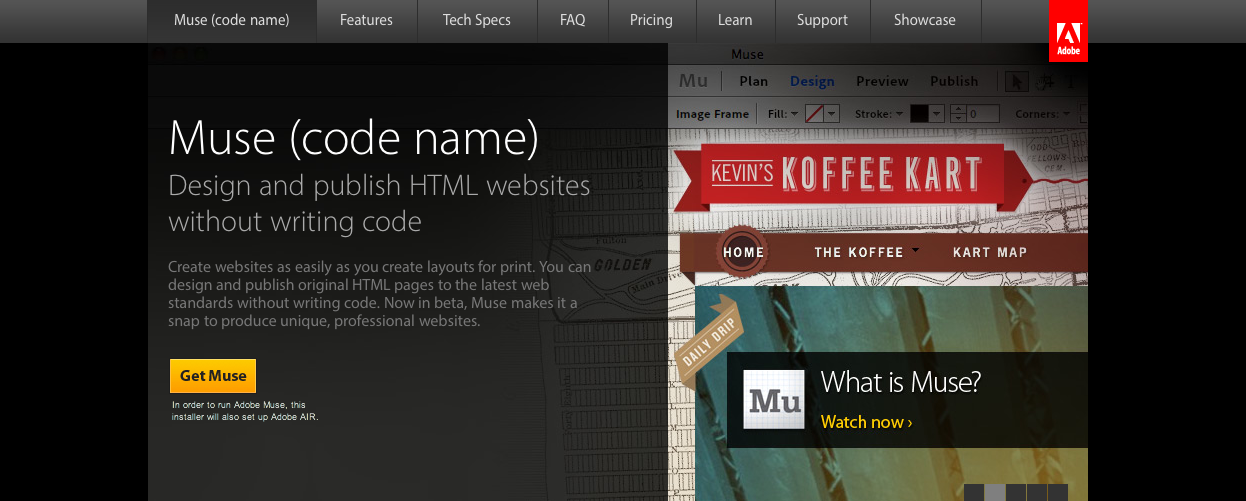
Task: Click the Fill swatch with red slash
Action: (814, 114)
